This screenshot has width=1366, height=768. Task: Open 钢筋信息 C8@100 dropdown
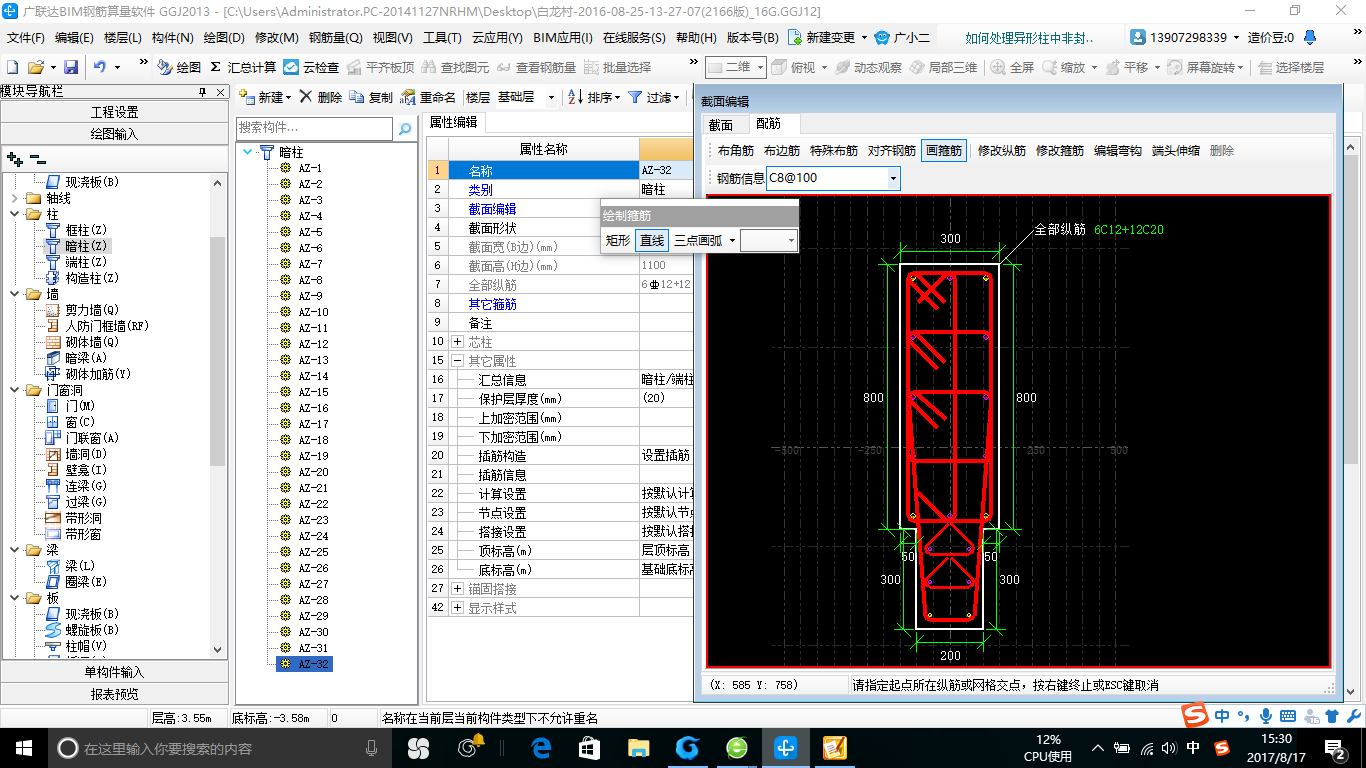(x=893, y=178)
